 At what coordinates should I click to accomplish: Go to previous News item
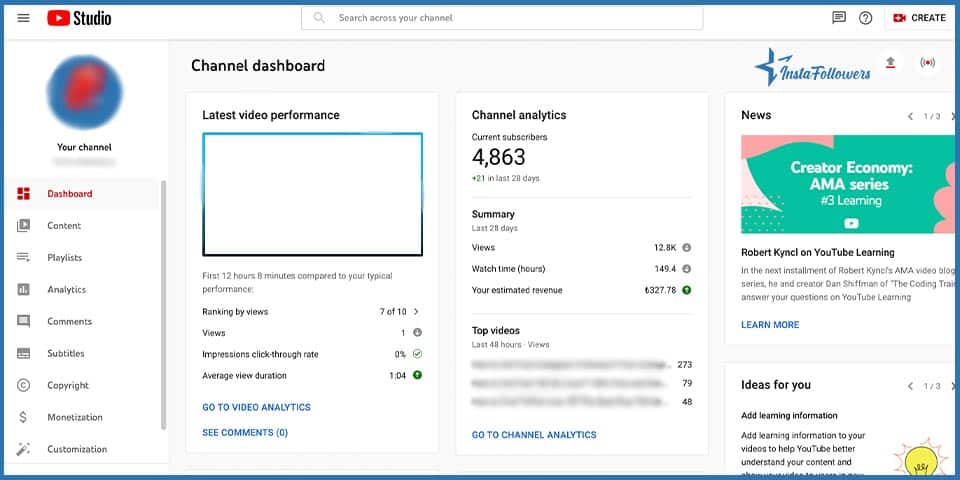click(910, 116)
